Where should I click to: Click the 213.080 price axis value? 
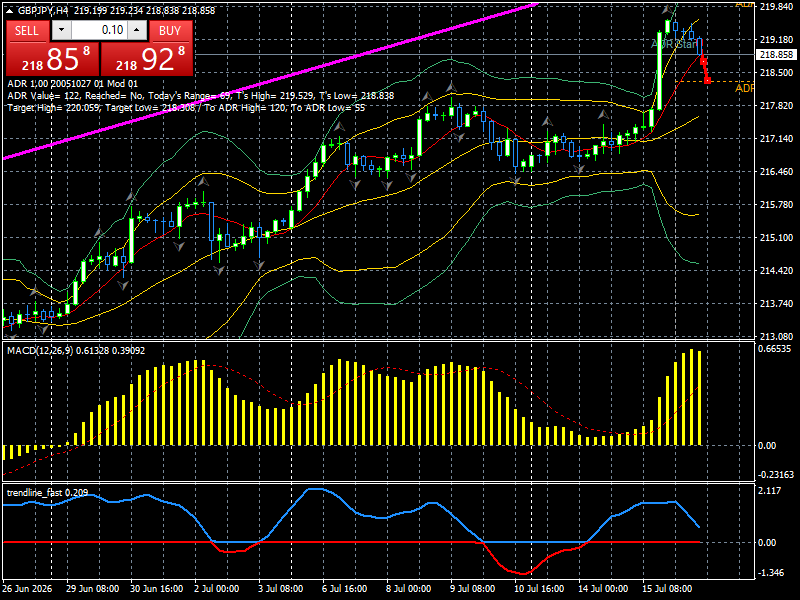[777, 337]
